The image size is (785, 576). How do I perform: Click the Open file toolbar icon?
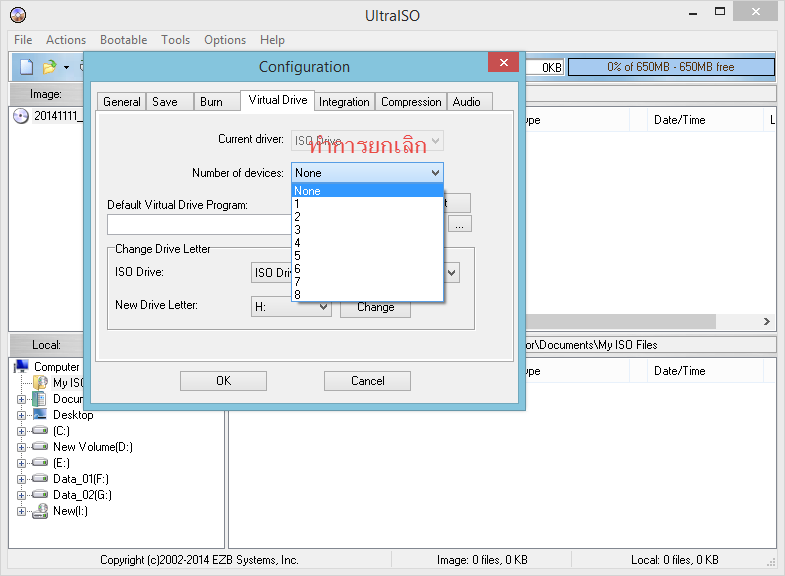[50, 67]
